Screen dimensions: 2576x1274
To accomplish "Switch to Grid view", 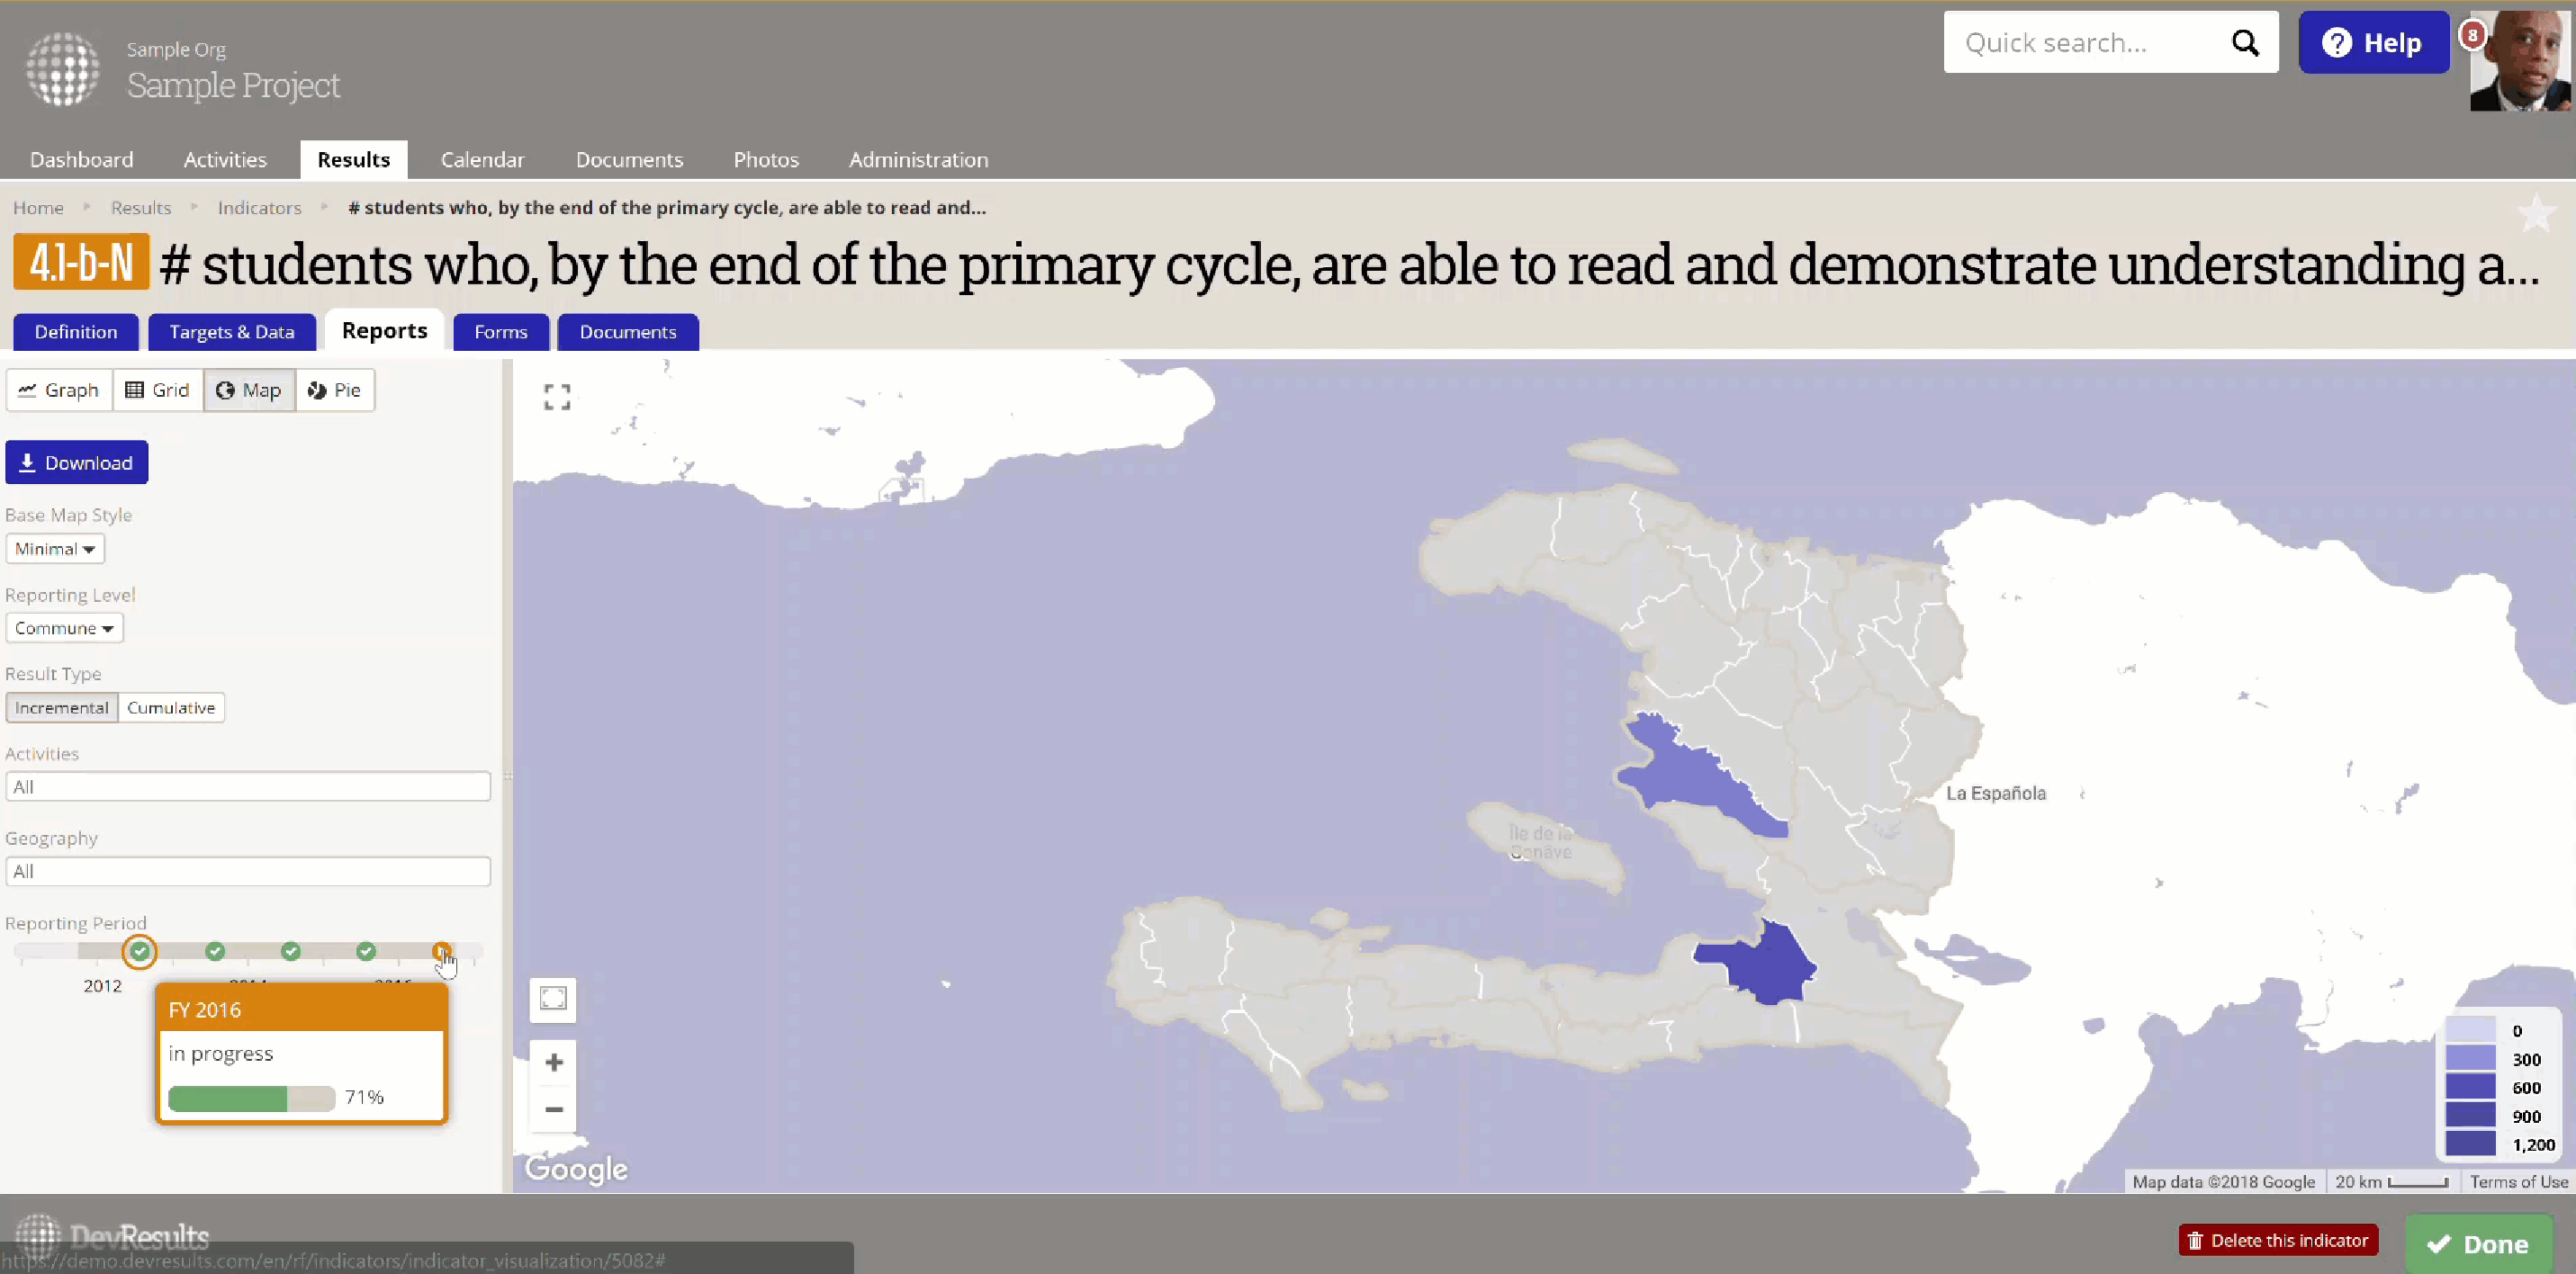I will coord(158,390).
